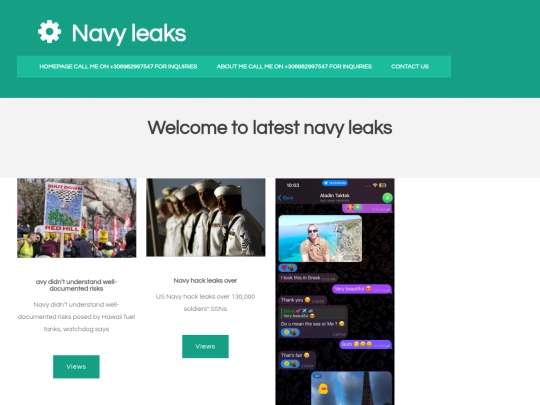540x405 pixels.
Task: Click the Red Hill protest thumbnail
Action: pyautogui.click(x=77, y=218)
